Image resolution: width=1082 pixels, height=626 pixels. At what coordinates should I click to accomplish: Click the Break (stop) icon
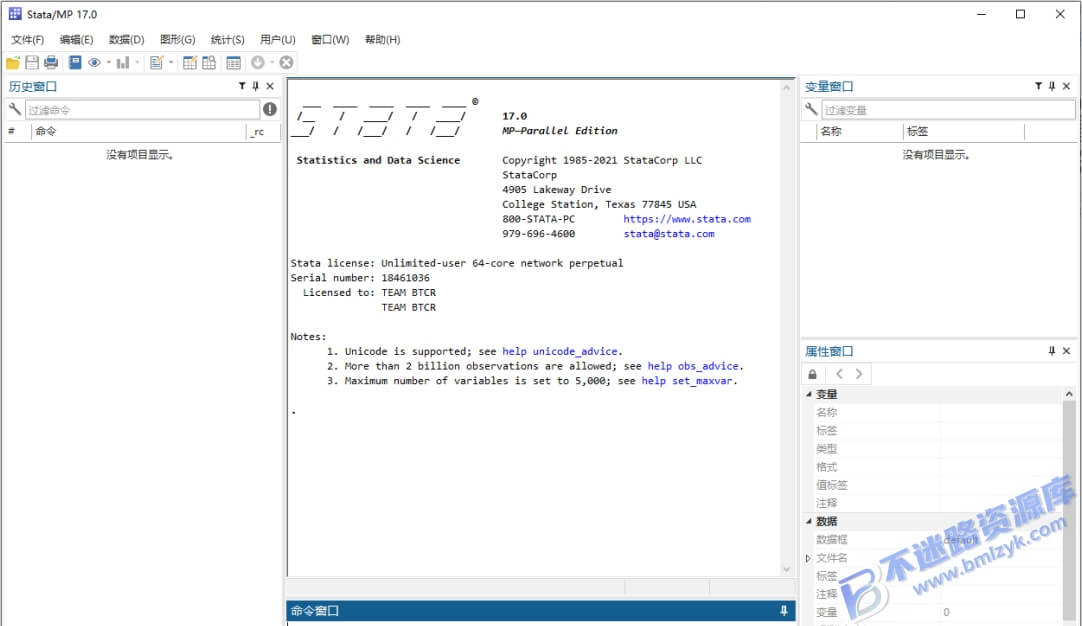coord(286,63)
